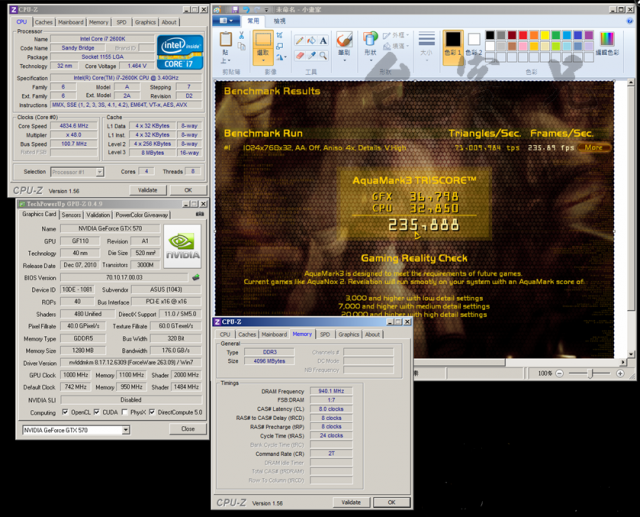Viewport: 640px width, 517px height.
Task: Open the Graphics tab in top CPU-Z window
Action: 145,22
